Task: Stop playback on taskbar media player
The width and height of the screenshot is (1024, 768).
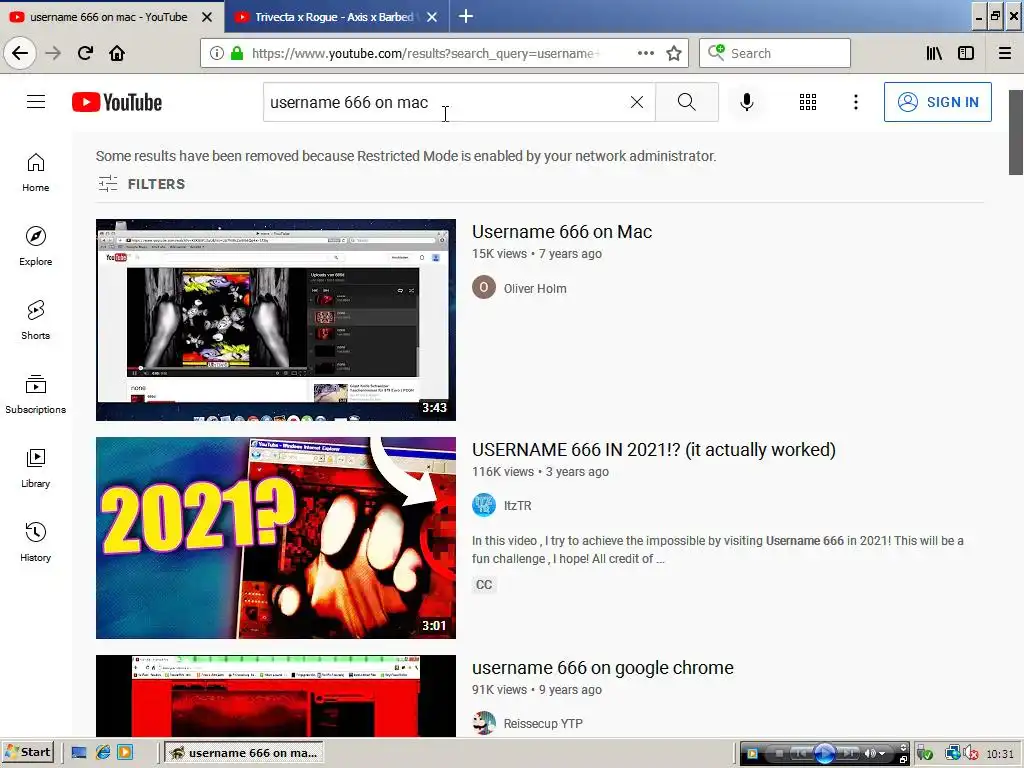Action: [780, 754]
